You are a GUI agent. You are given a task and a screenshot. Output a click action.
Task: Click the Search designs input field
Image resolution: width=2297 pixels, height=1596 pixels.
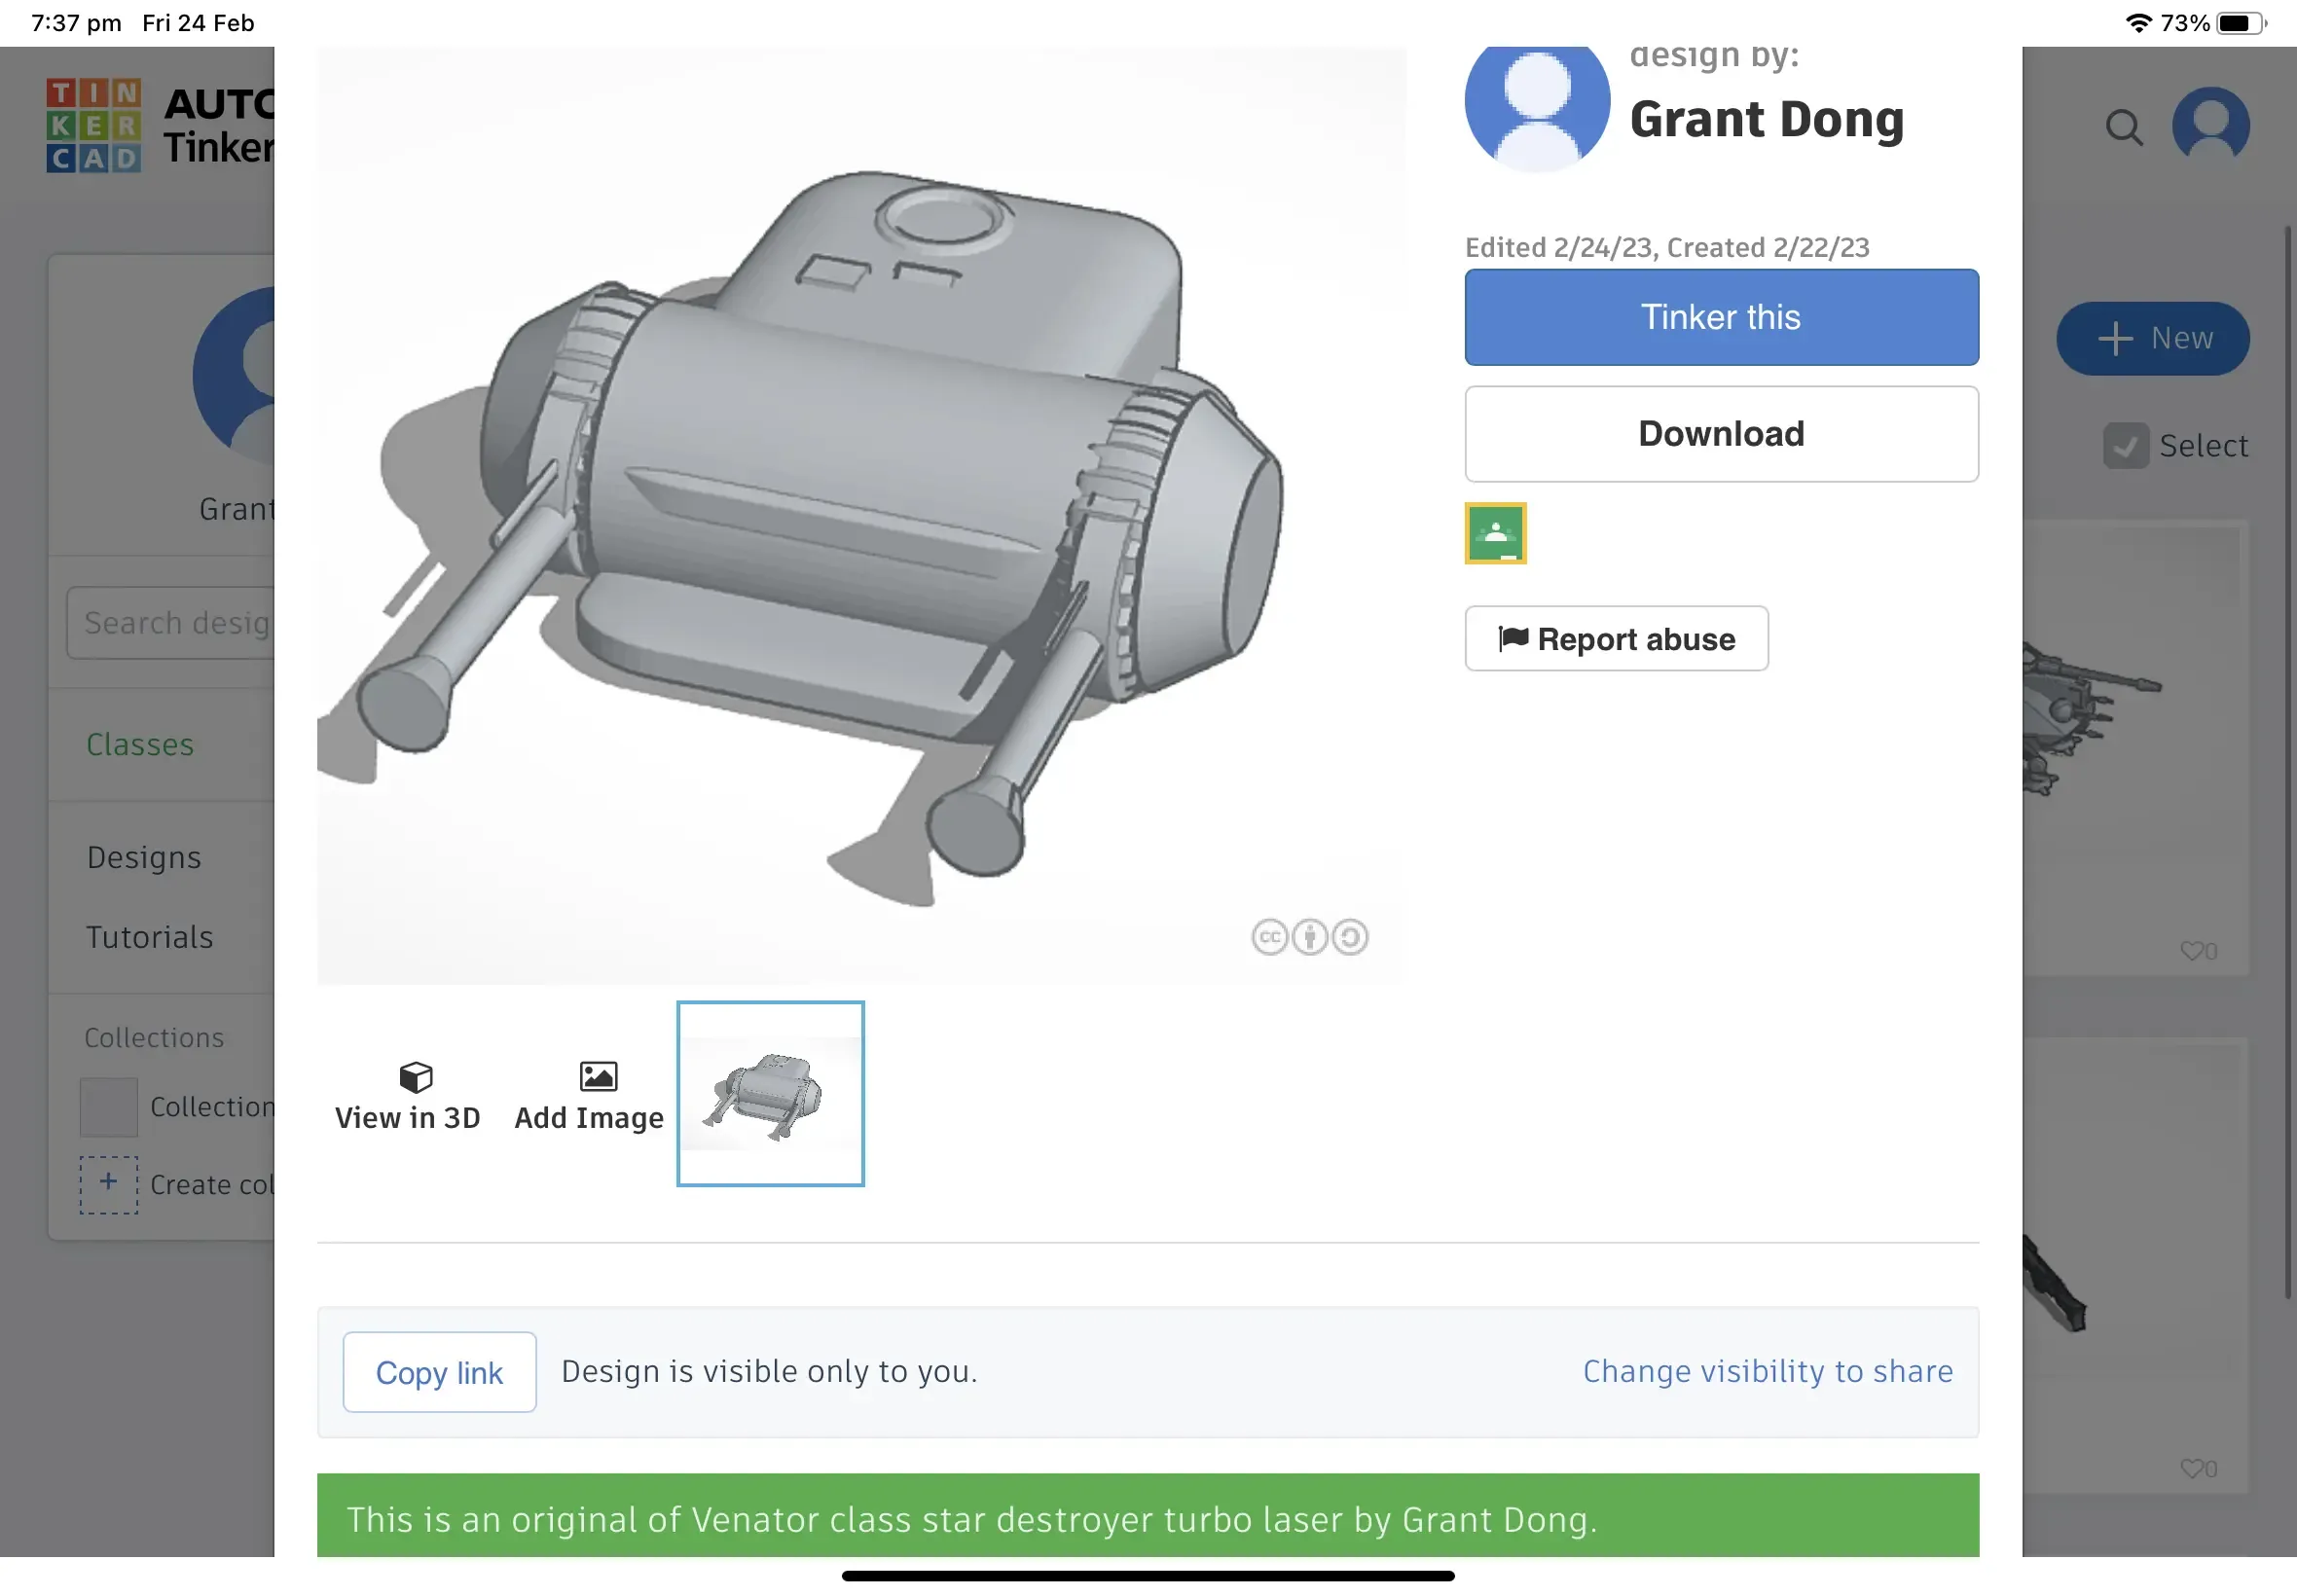tap(171, 623)
